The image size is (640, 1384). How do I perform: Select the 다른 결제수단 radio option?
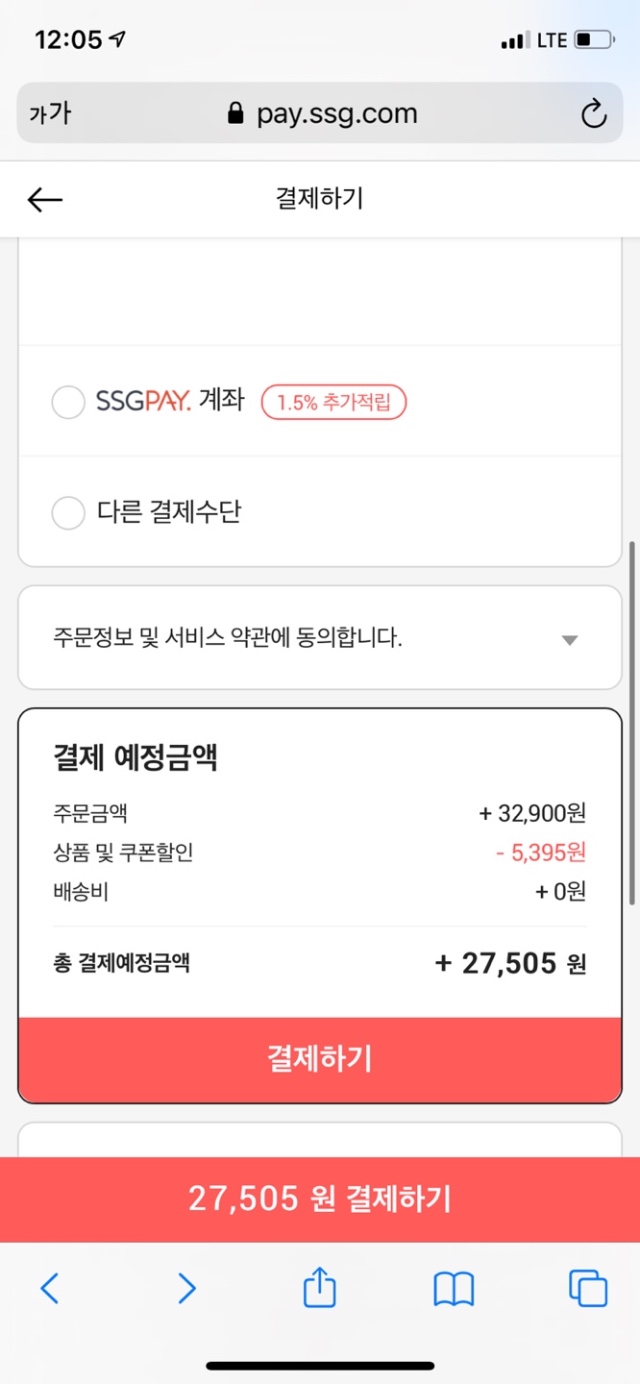pos(68,513)
